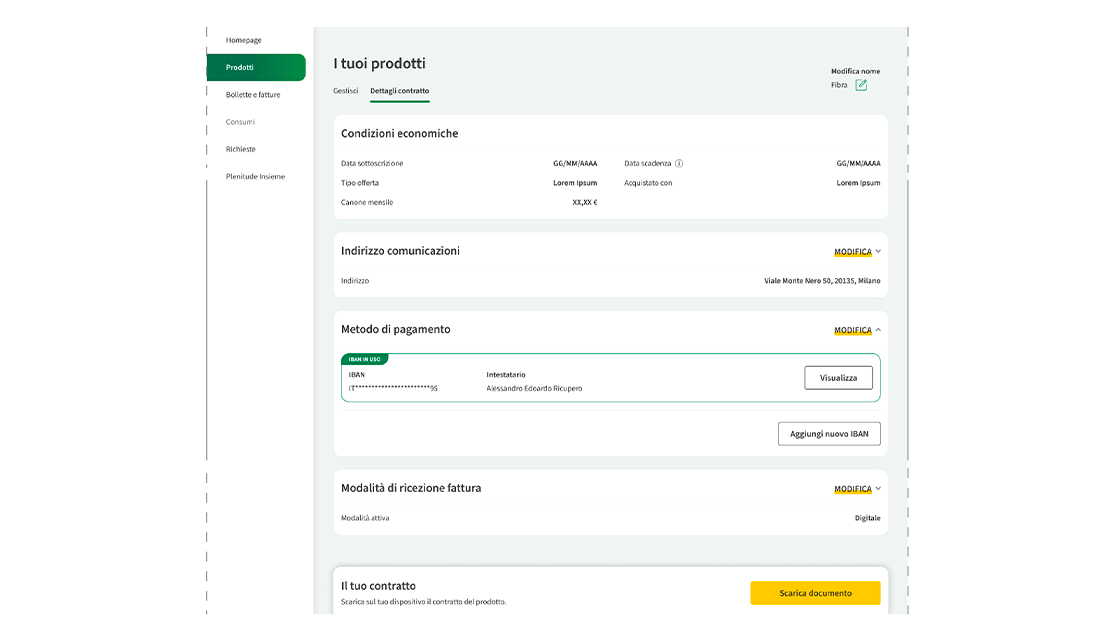This screenshot has width=1113, height=640.
Task: Switch to the Gestisci tab
Action: click(345, 91)
